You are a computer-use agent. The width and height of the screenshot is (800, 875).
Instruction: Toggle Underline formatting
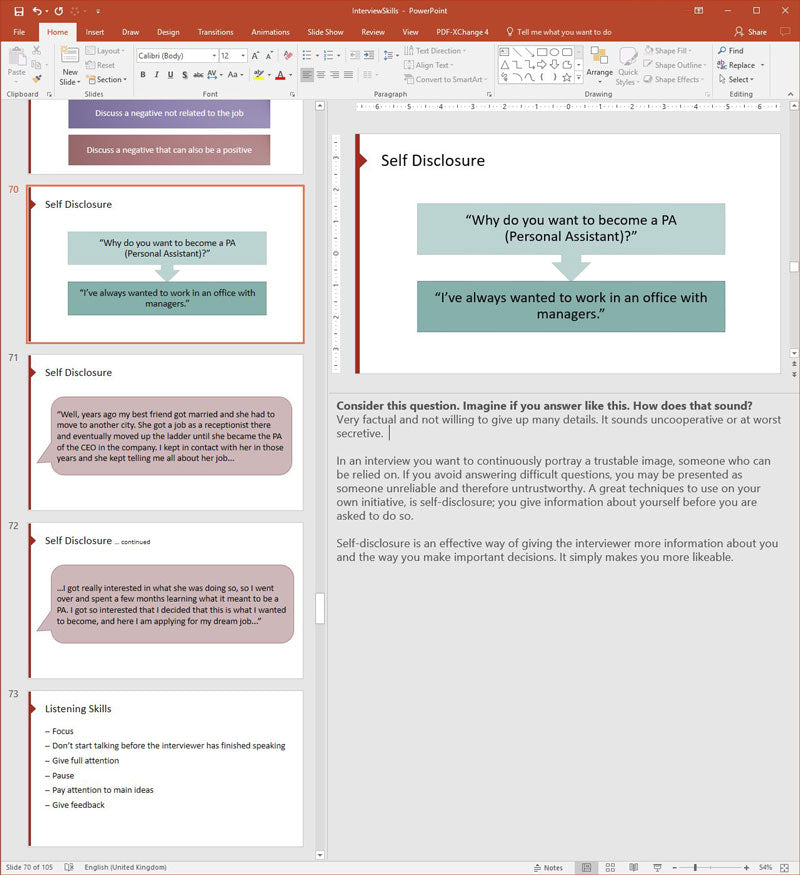pyautogui.click(x=170, y=74)
